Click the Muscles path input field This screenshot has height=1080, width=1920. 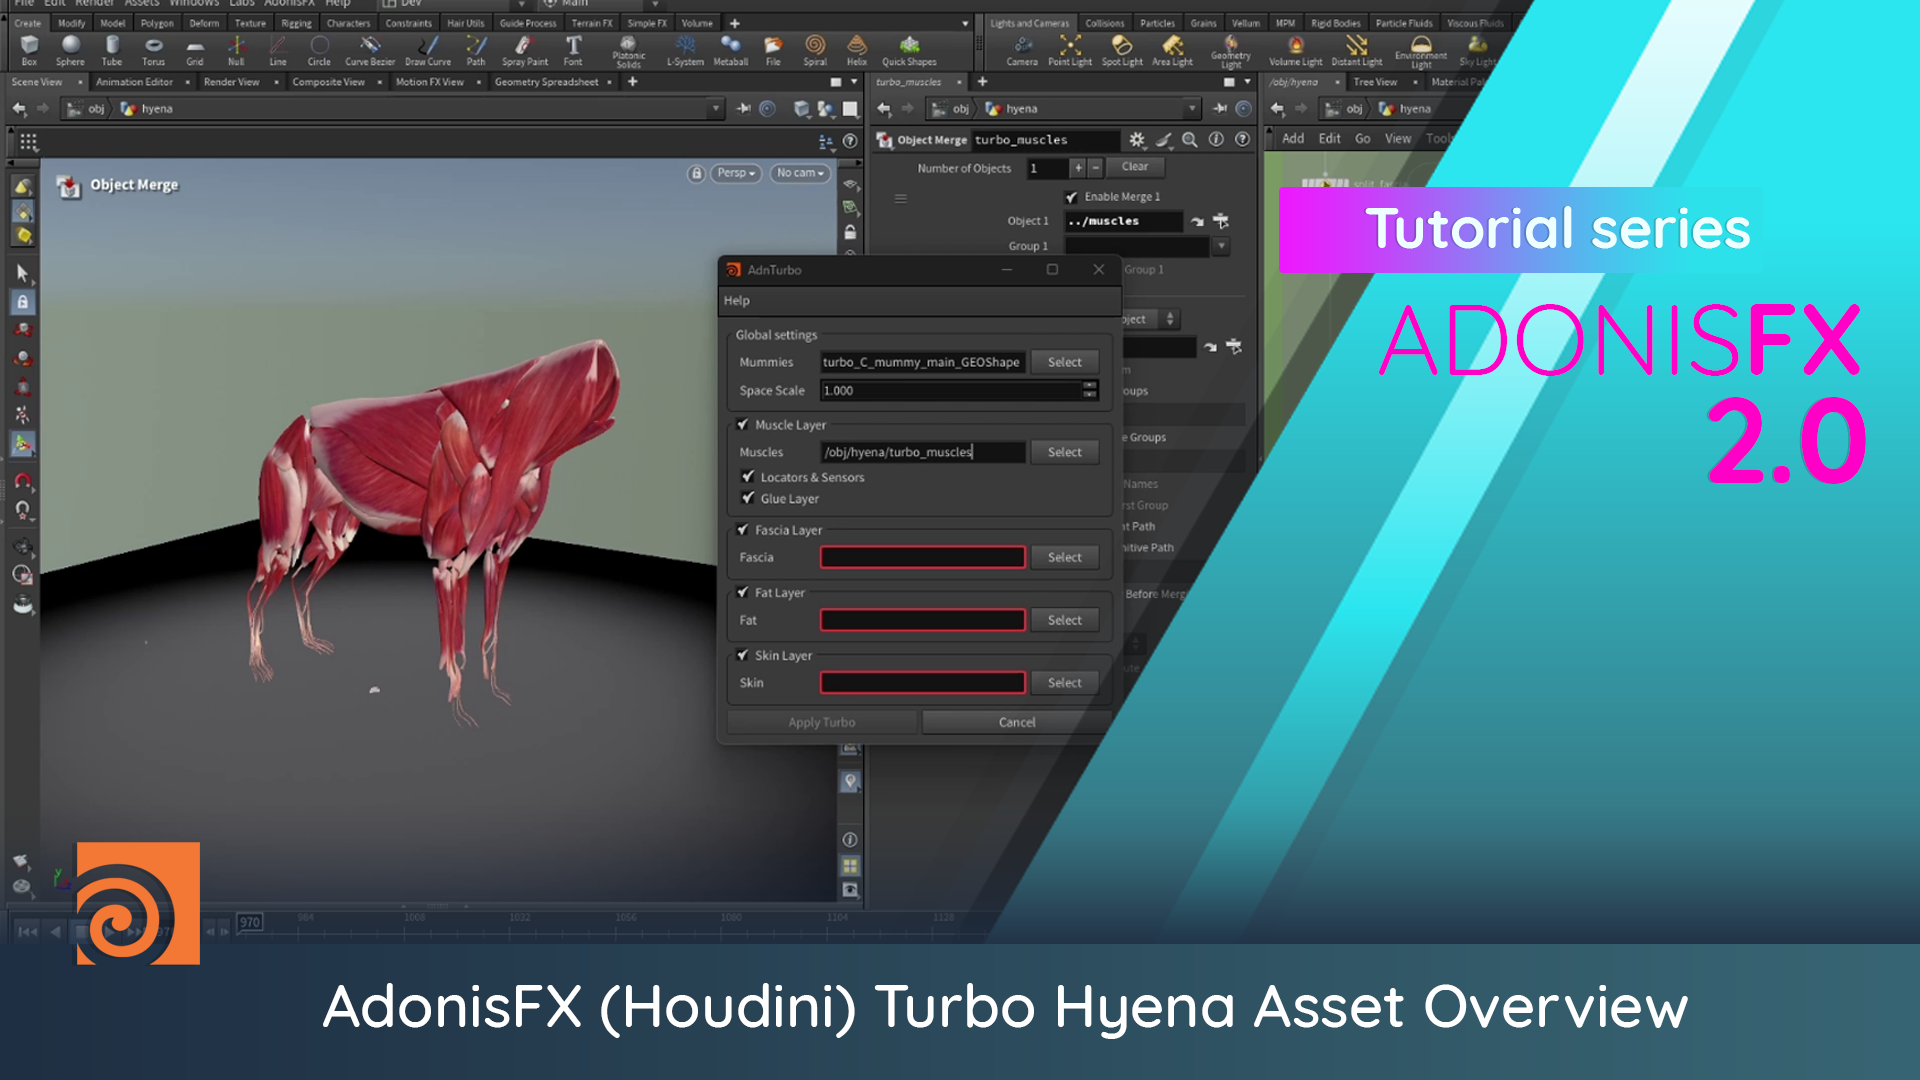(922, 452)
